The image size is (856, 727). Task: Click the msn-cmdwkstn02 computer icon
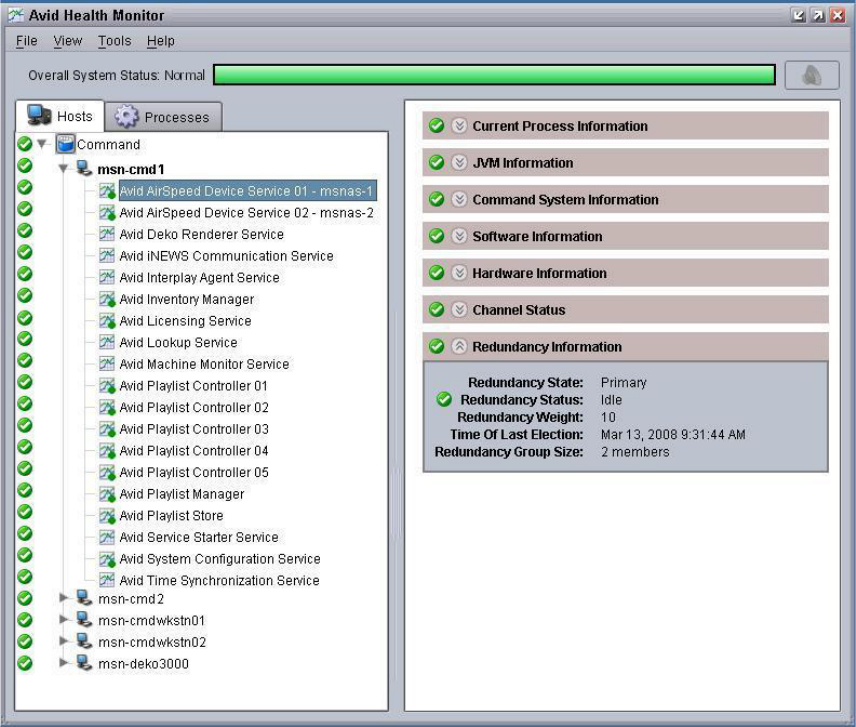click(84, 641)
